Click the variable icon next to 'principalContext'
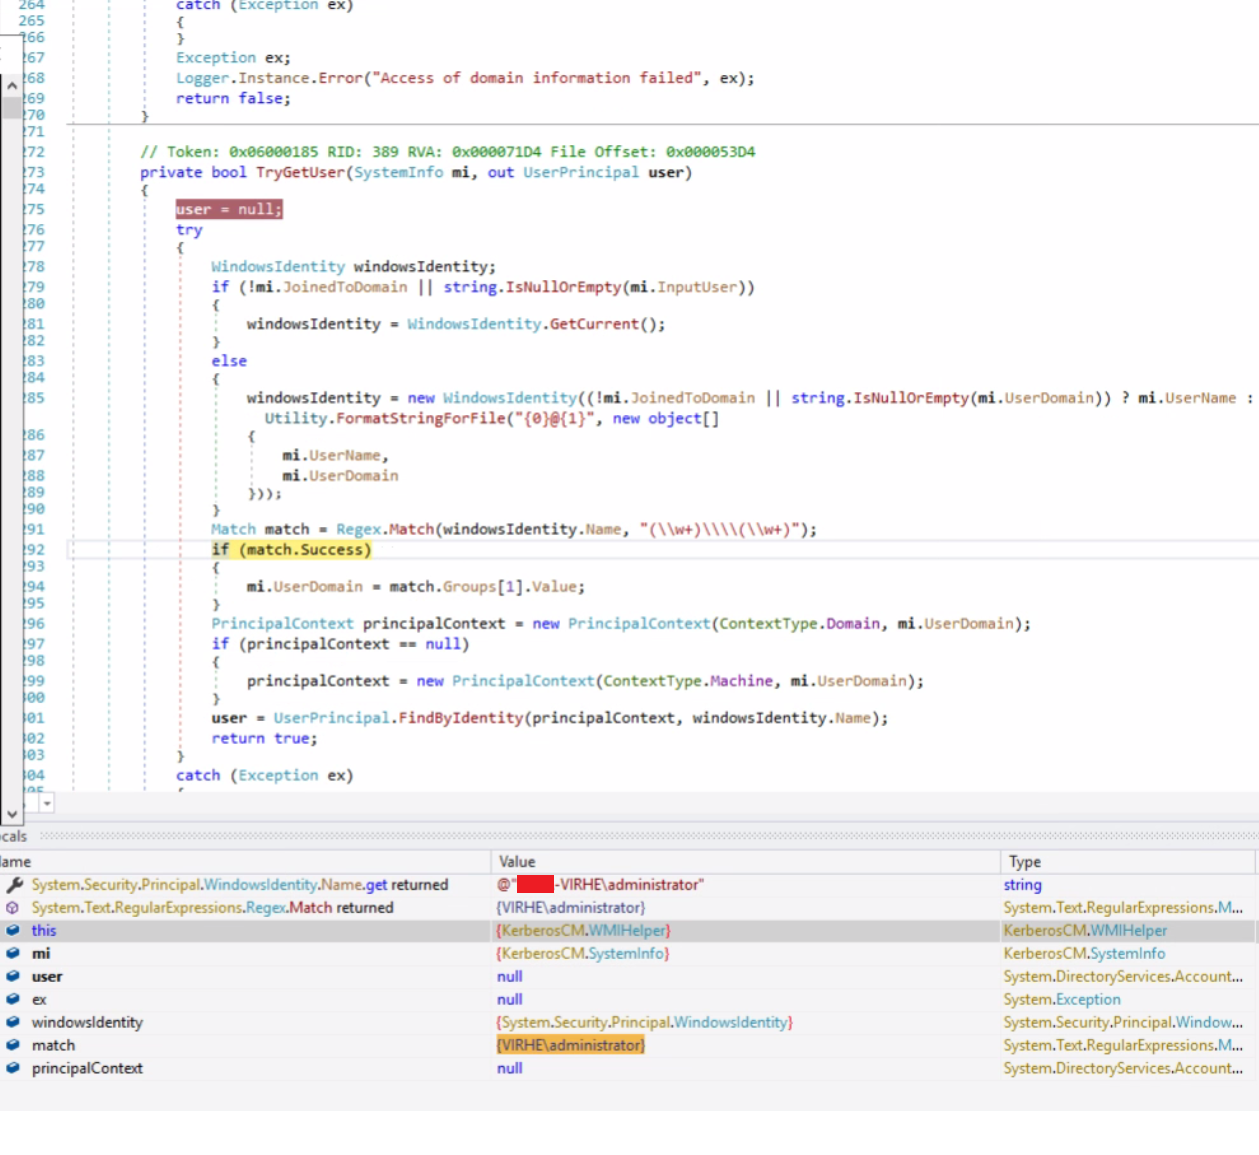Viewport: 1259px width, 1155px height. pyautogui.click(x=13, y=1068)
